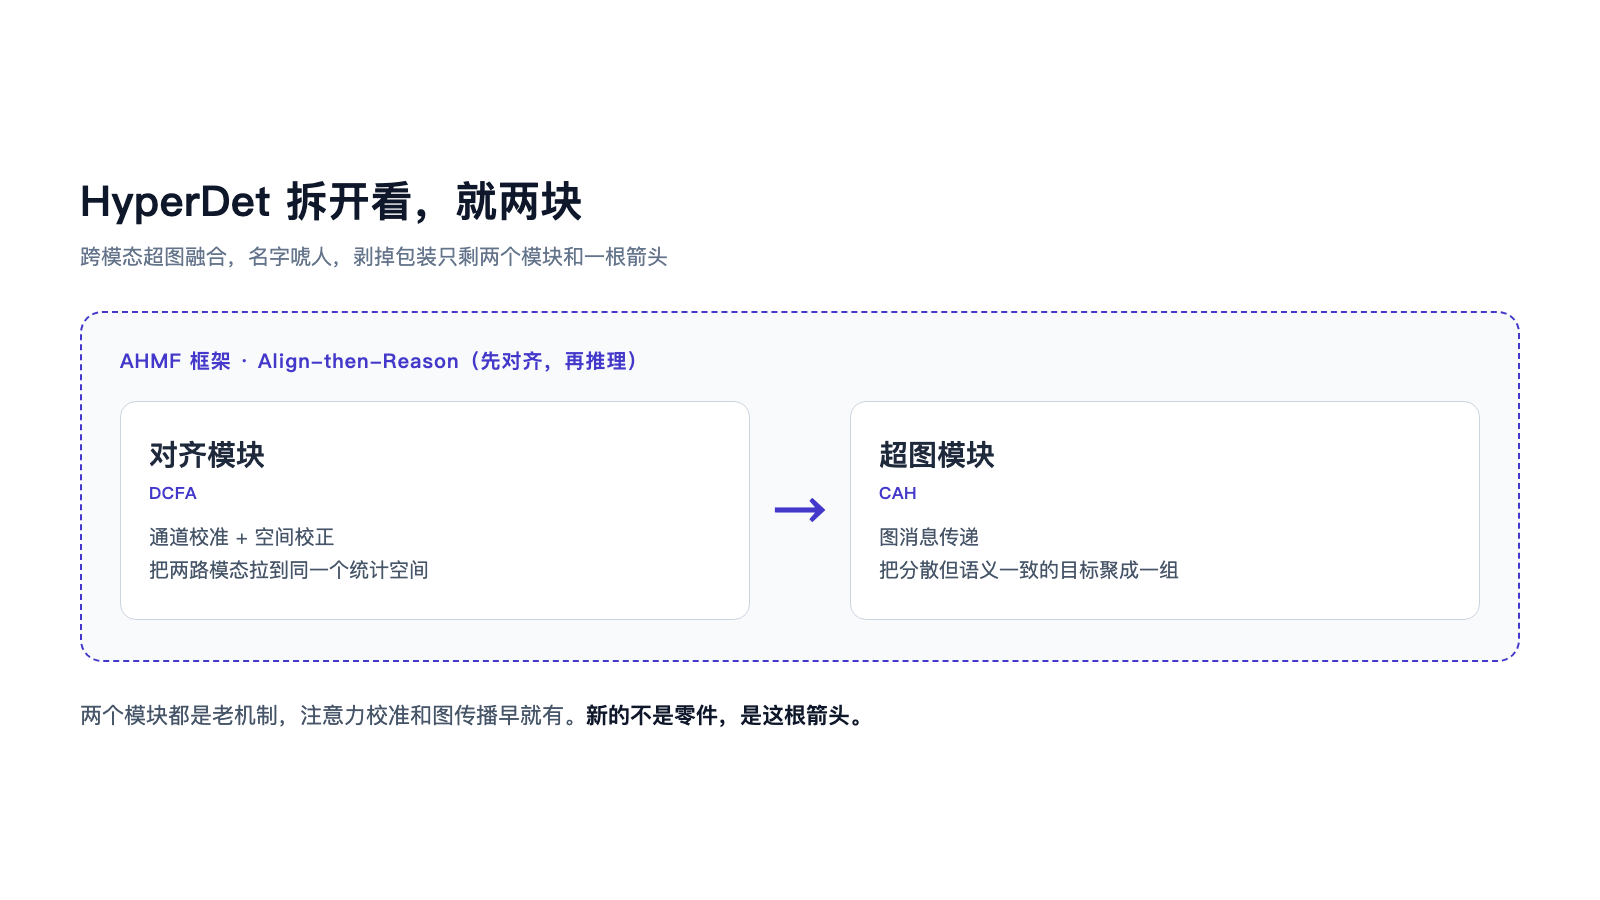
Task: Click the line '把两路模态拉到同一个统计空间'
Action: tap(289, 570)
